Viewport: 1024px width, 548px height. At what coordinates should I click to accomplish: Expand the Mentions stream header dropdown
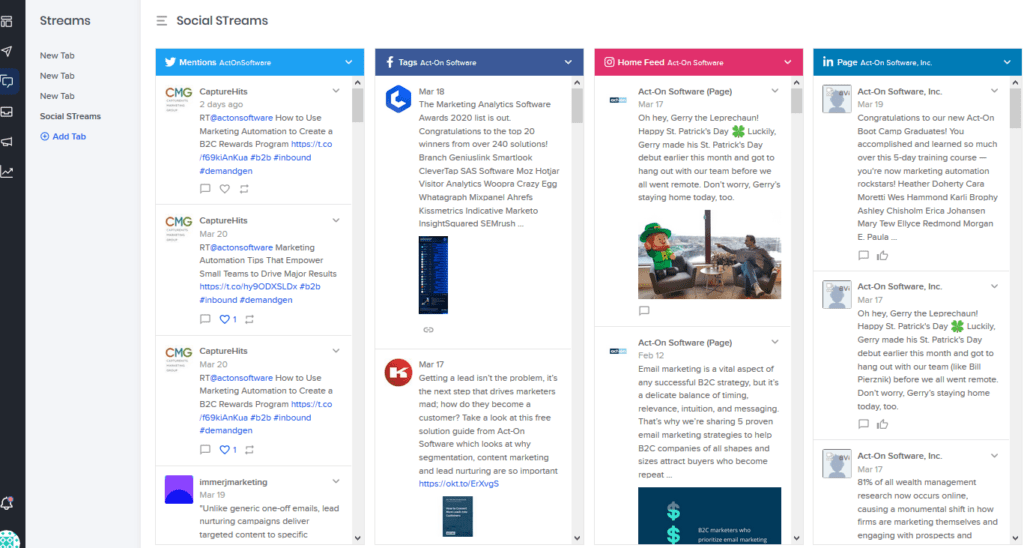click(x=349, y=62)
